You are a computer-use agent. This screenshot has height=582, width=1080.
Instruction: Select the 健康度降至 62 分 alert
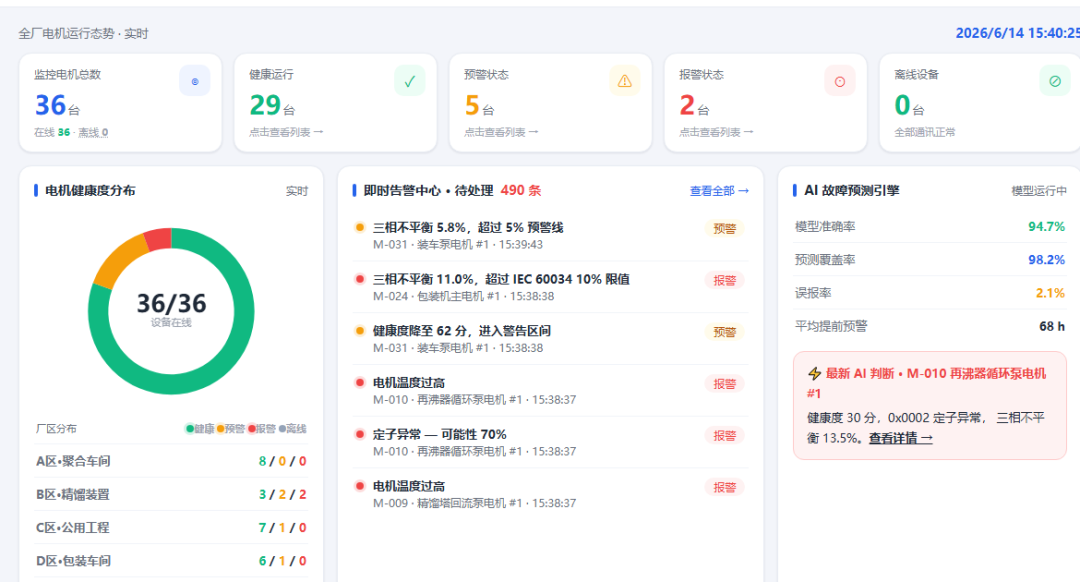pyautogui.click(x=550, y=339)
